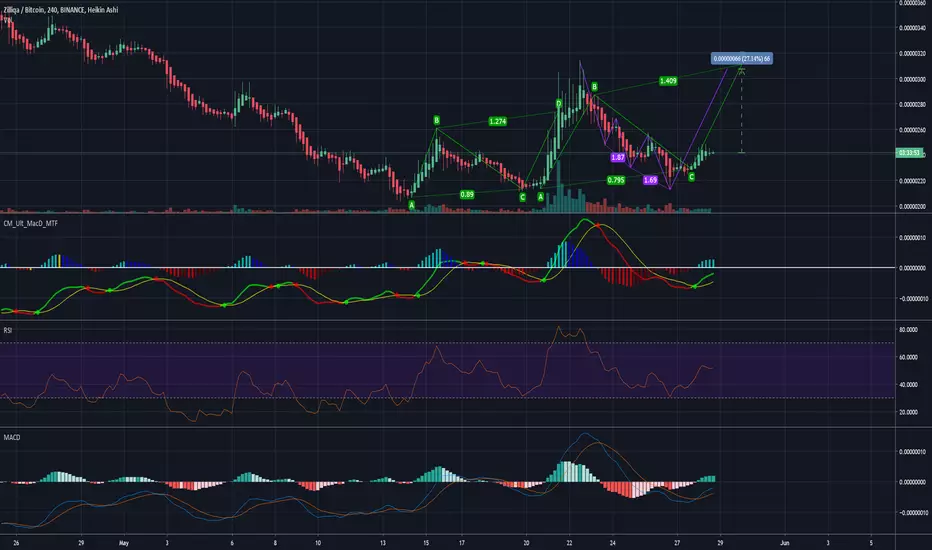Click the 0.795 ratio label
The width and height of the screenshot is (932, 550).
(x=616, y=180)
